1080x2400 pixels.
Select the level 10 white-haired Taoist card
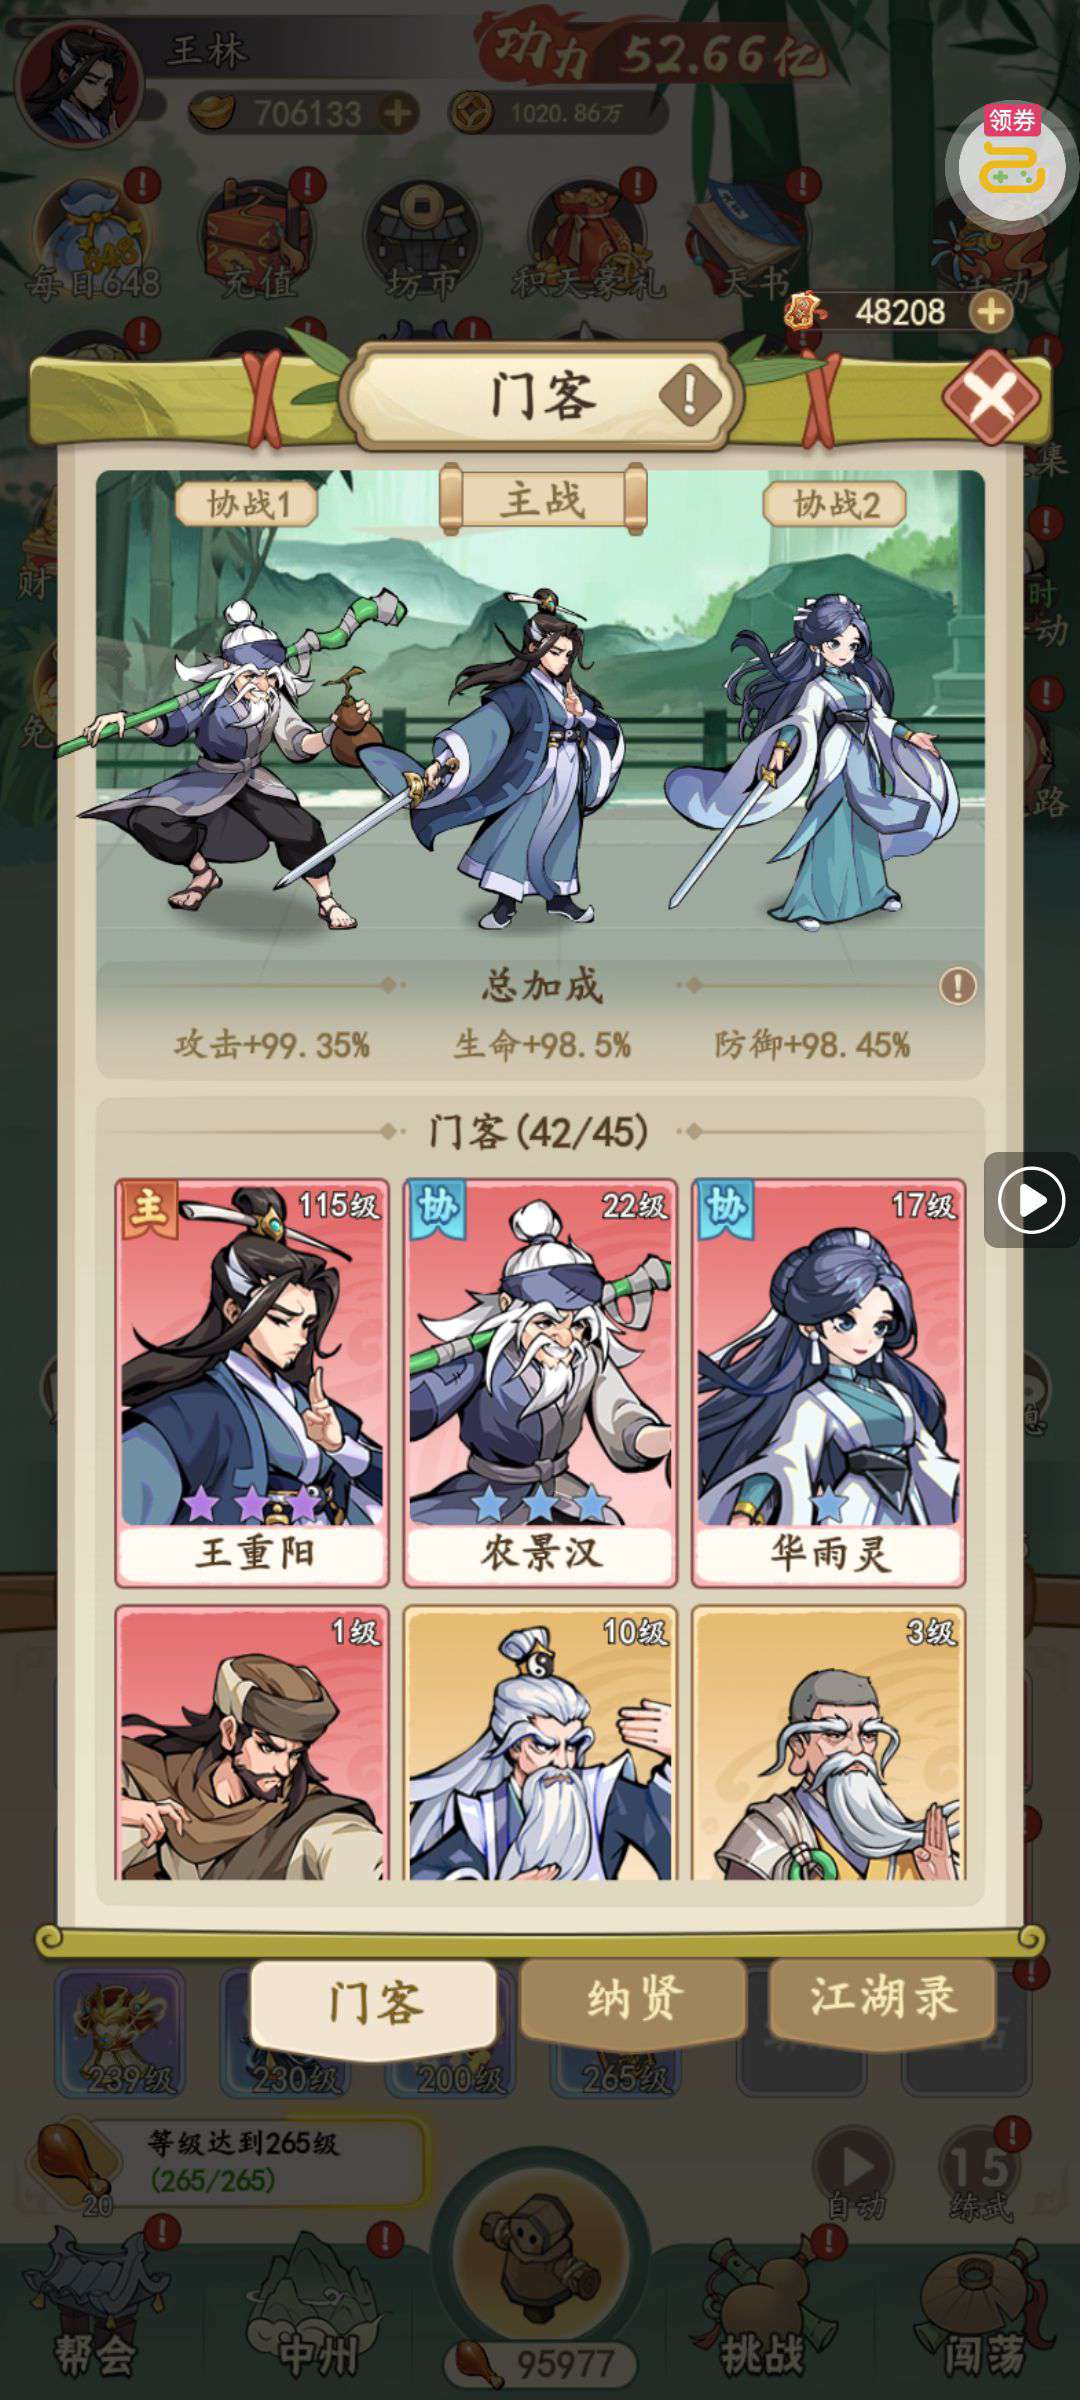point(540,1743)
